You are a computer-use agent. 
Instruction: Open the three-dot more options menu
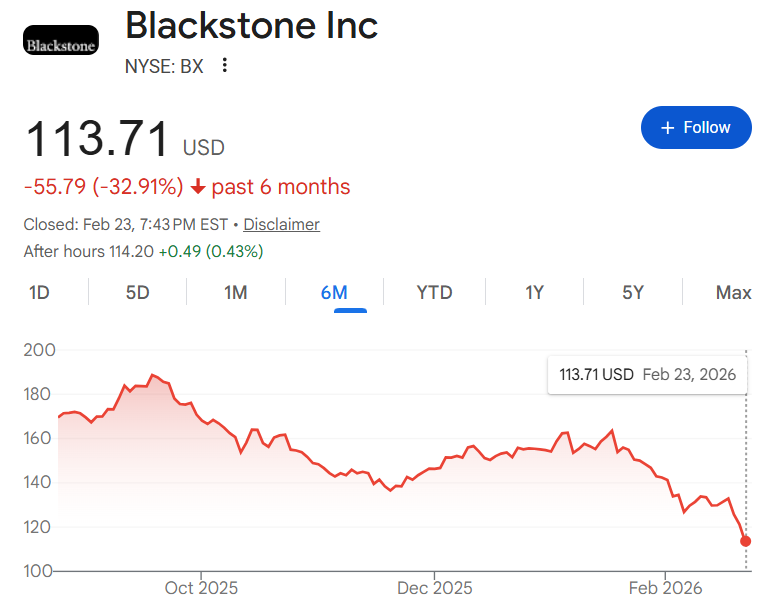click(225, 66)
